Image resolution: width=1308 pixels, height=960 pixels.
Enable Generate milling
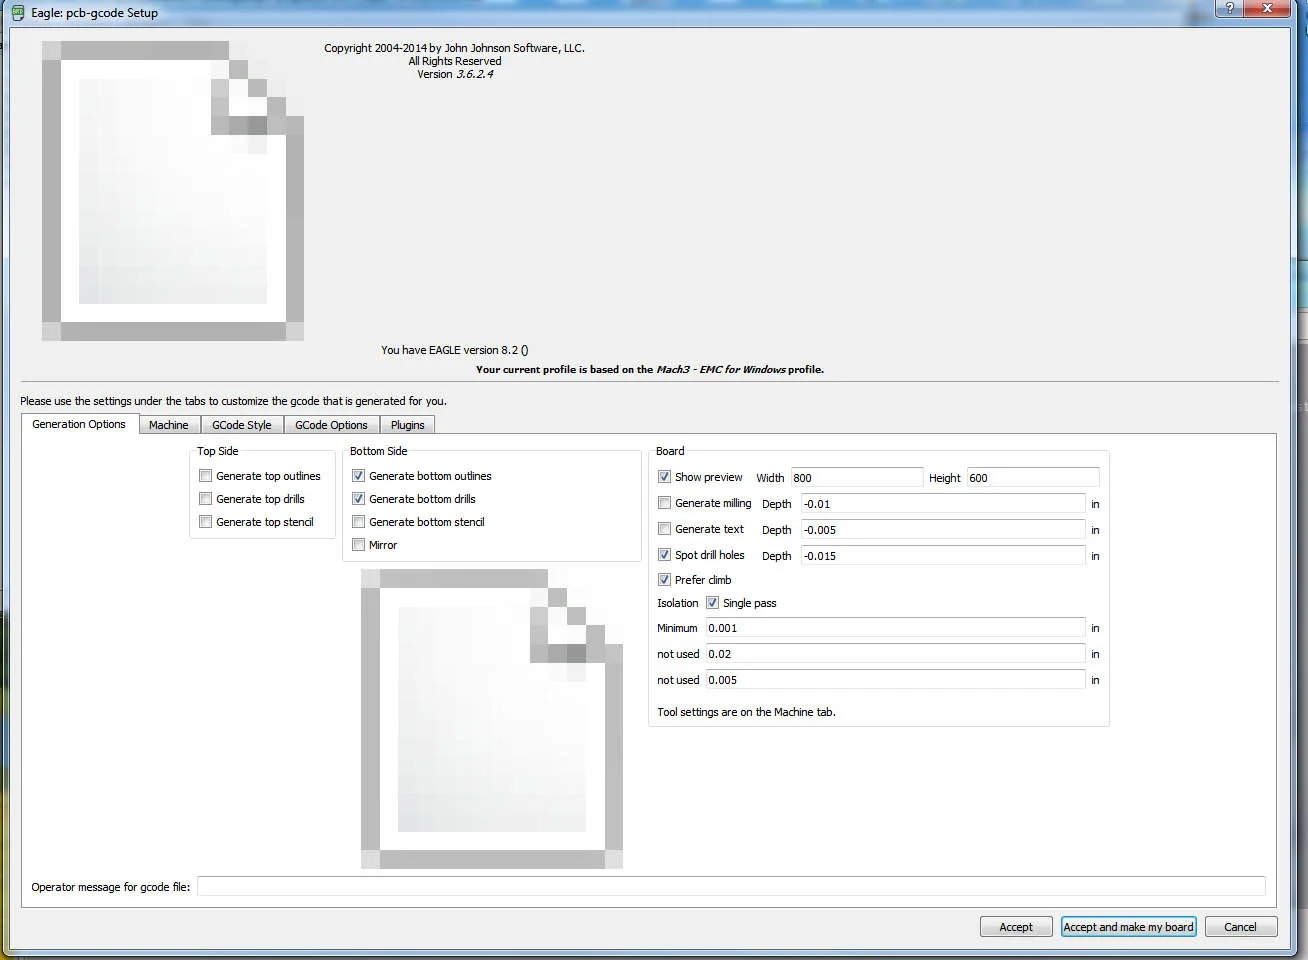click(664, 503)
